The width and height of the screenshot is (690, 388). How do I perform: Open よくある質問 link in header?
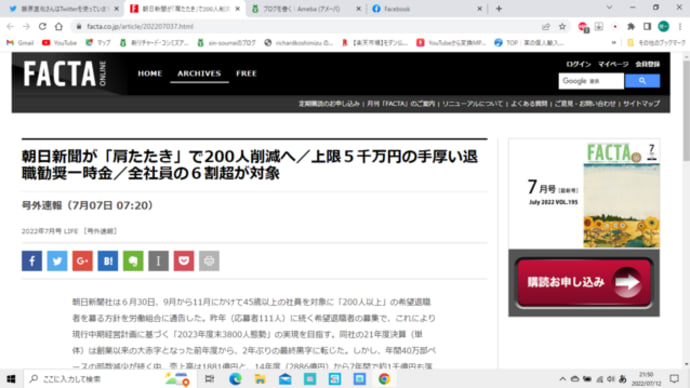click(529, 104)
